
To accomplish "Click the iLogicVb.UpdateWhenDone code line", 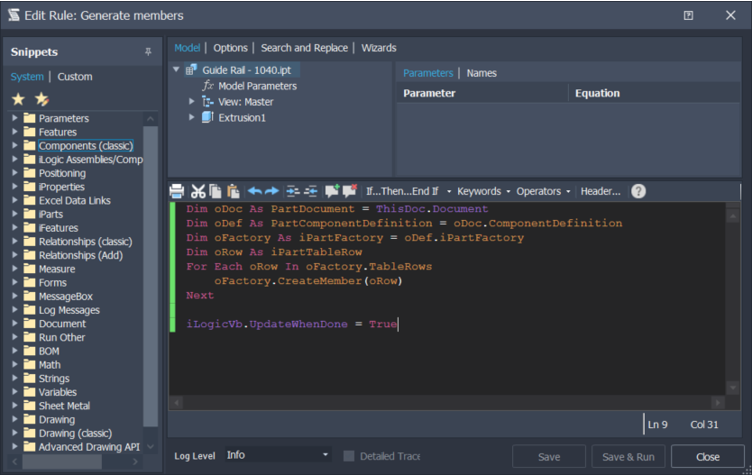I will coord(292,324).
